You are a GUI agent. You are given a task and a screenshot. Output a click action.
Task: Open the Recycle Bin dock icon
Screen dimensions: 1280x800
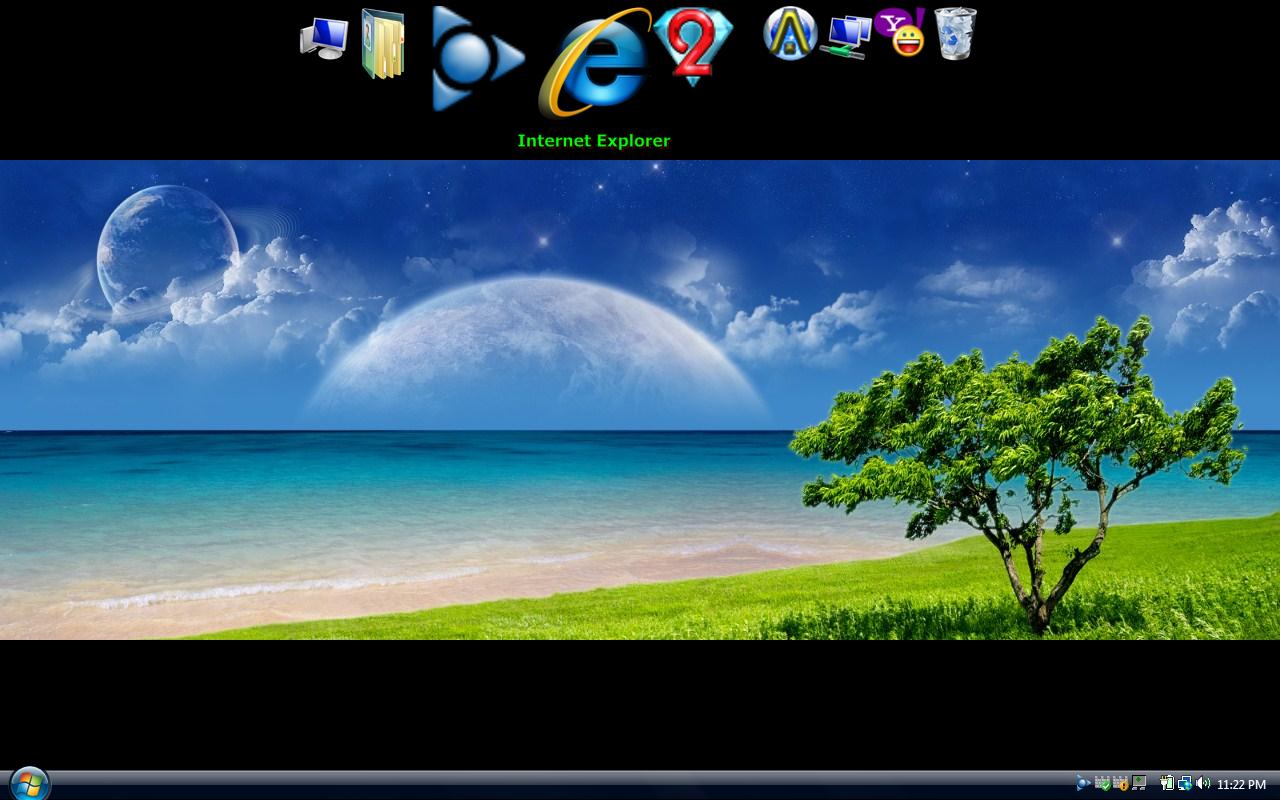(955, 33)
